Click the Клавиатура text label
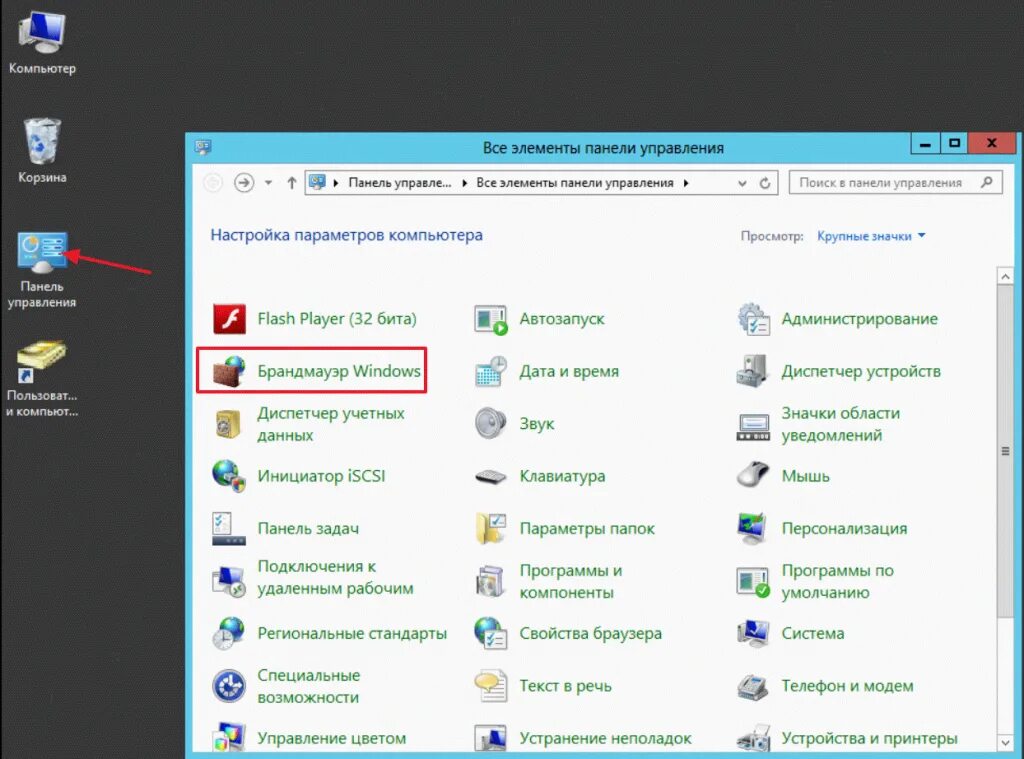The image size is (1024, 759). coord(562,476)
